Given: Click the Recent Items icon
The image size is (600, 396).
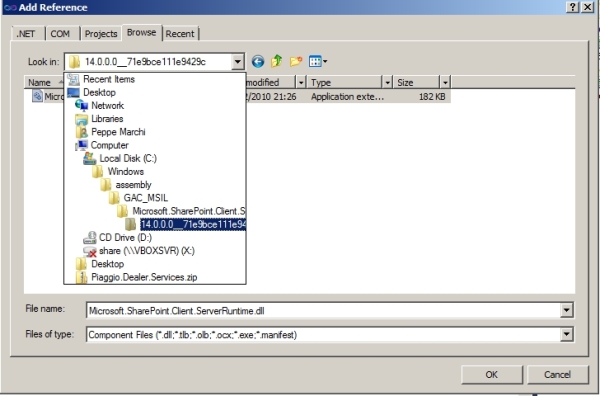Looking at the screenshot, I should (73, 79).
